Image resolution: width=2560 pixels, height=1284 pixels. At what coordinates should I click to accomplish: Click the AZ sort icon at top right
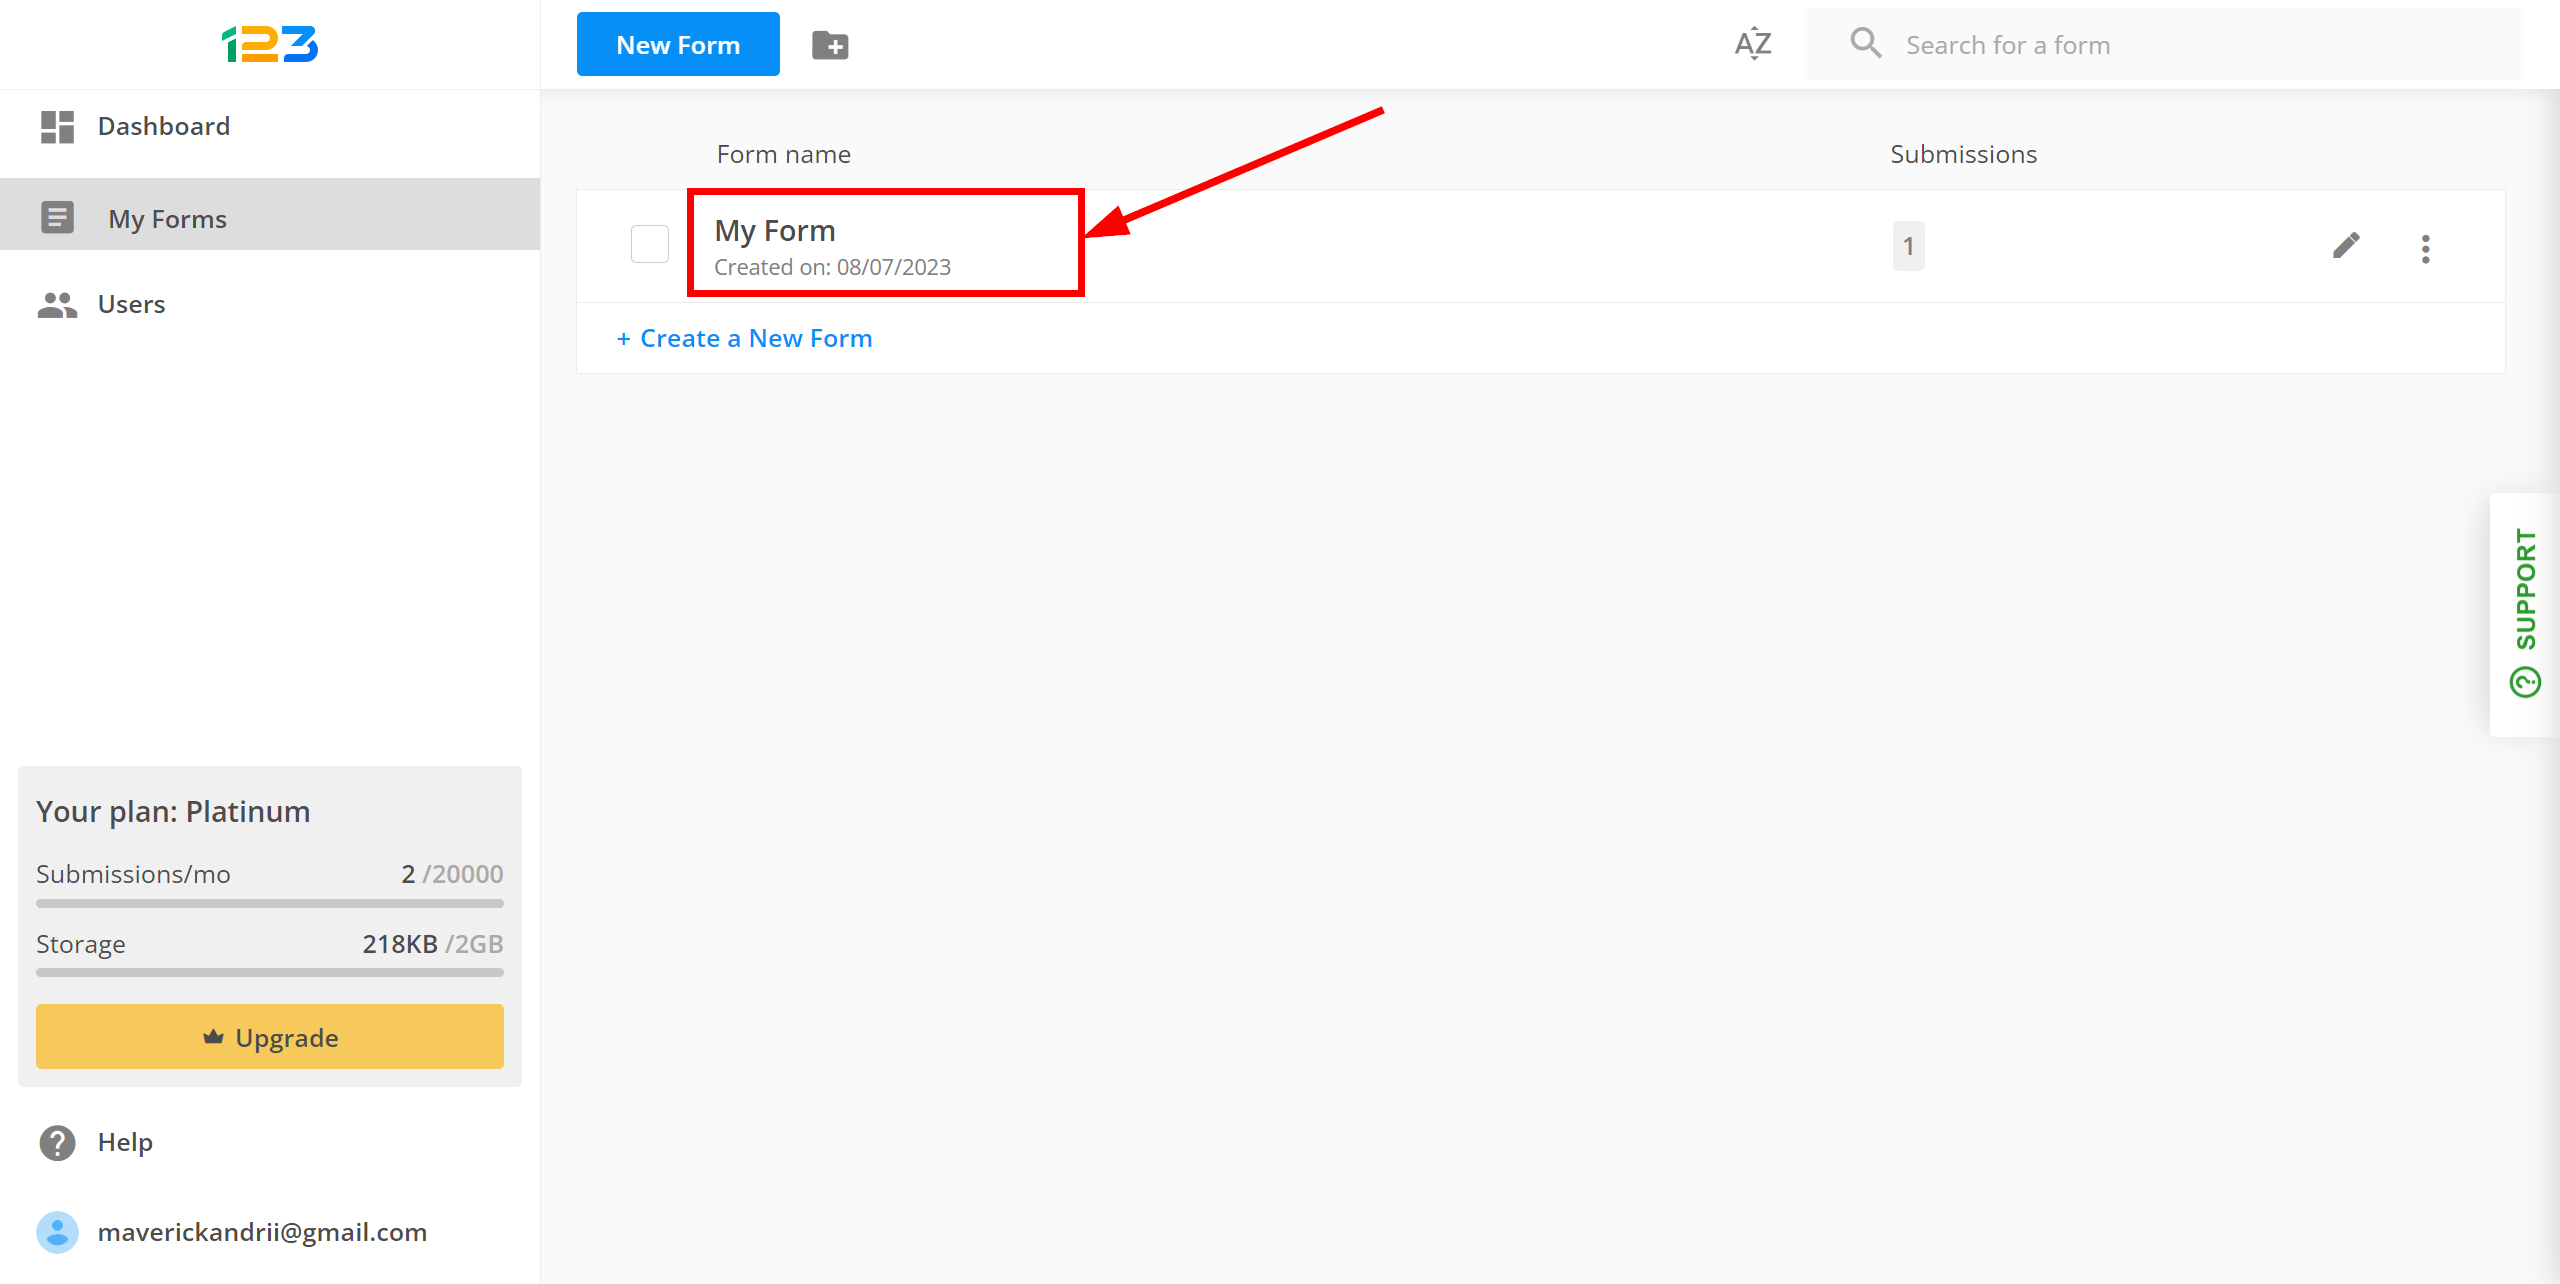click(x=1753, y=44)
